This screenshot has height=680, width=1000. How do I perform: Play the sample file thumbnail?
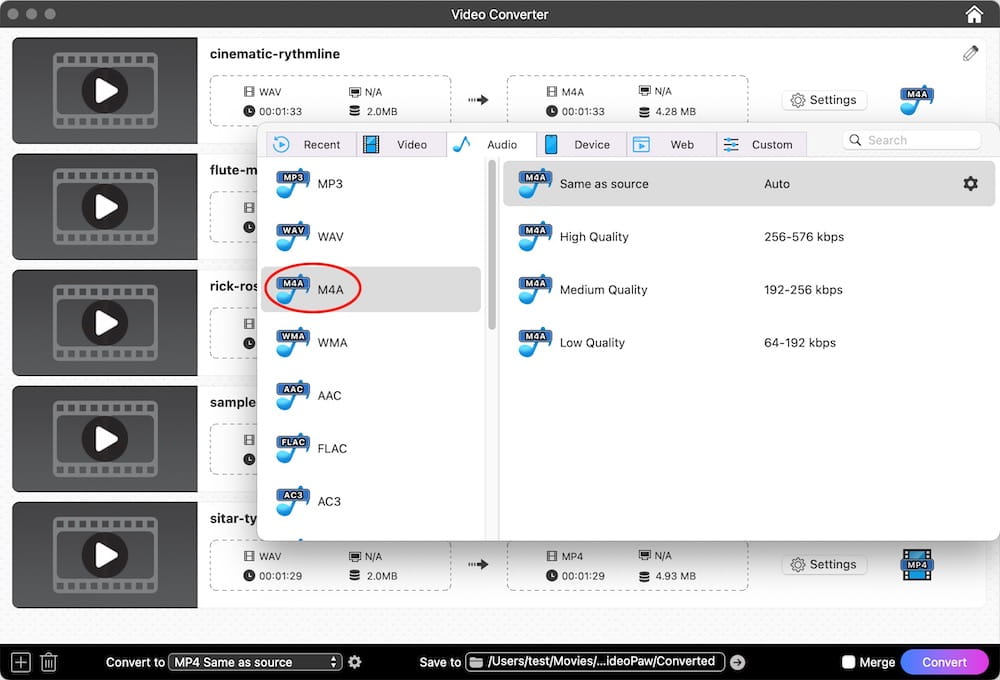[105, 439]
